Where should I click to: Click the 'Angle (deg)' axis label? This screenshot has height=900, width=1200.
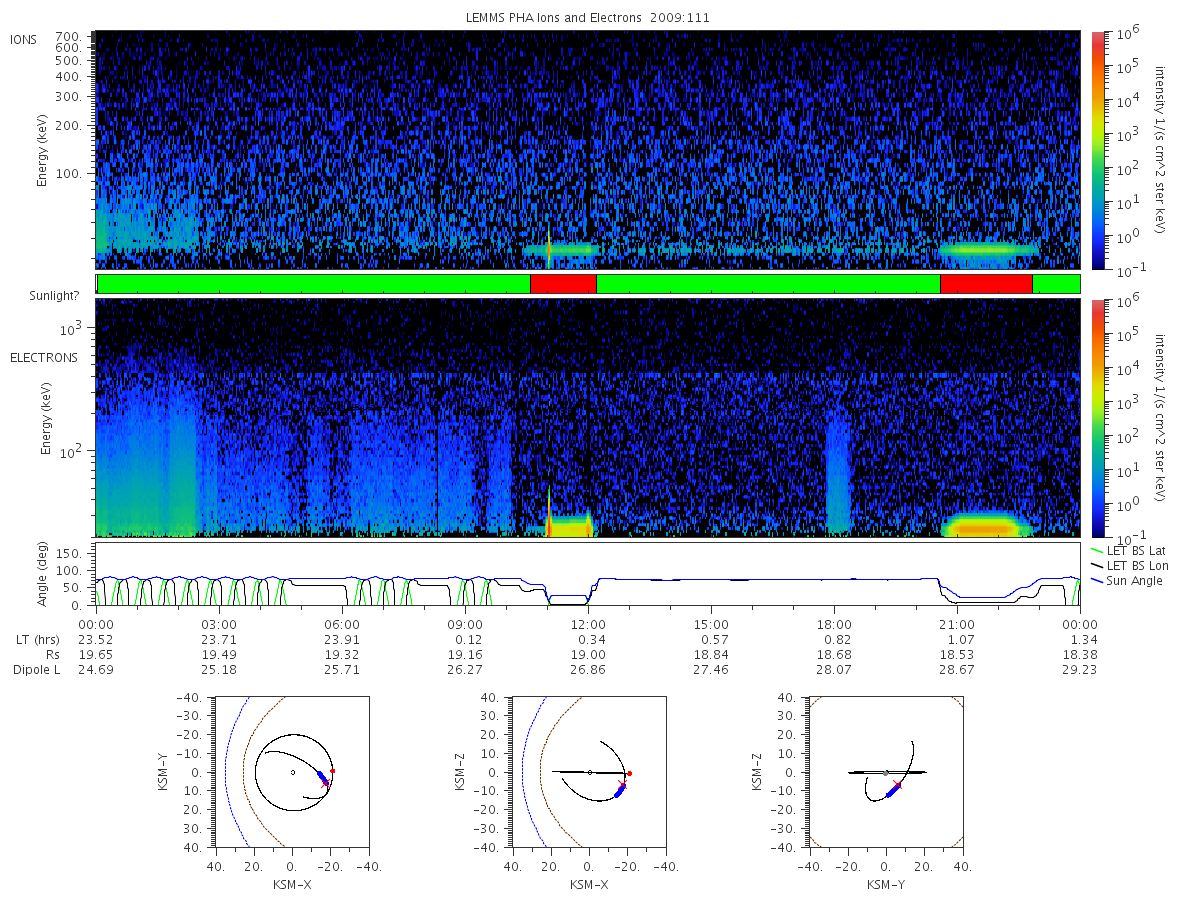45,574
